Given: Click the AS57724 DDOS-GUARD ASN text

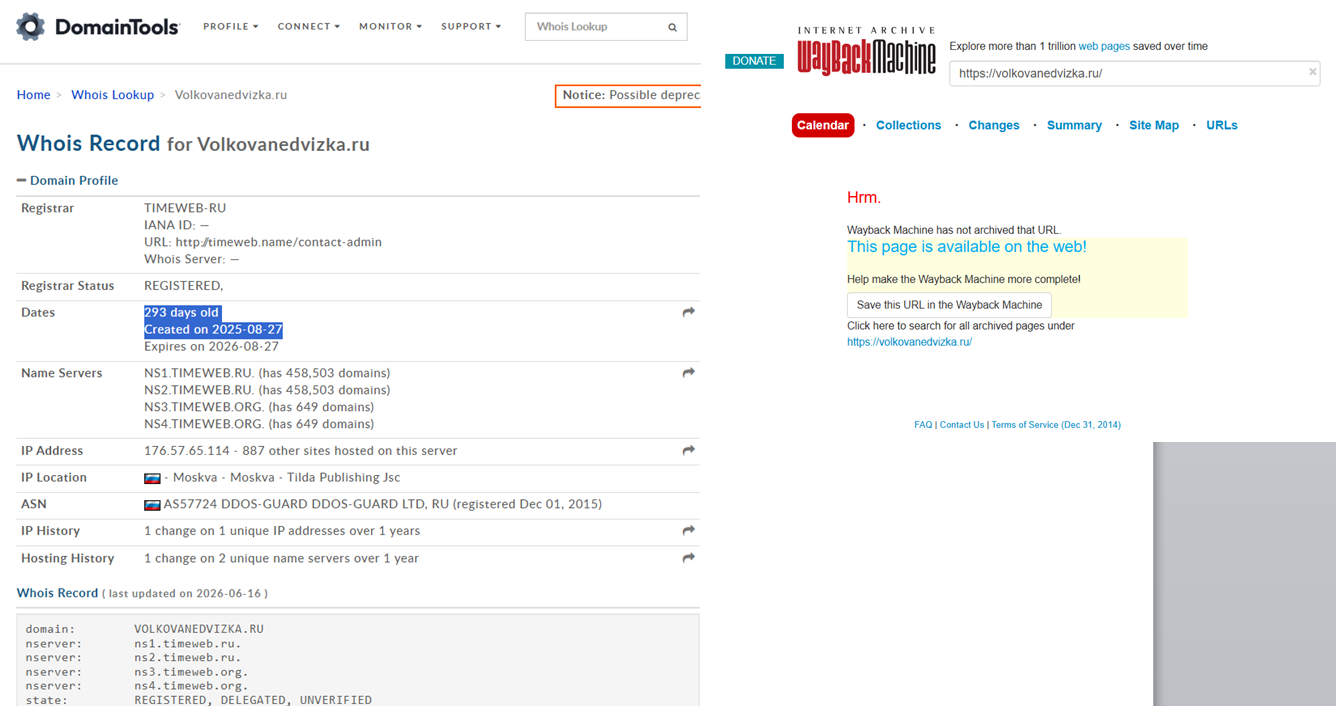Looking at the screenshot, I should tap(383, 505).
